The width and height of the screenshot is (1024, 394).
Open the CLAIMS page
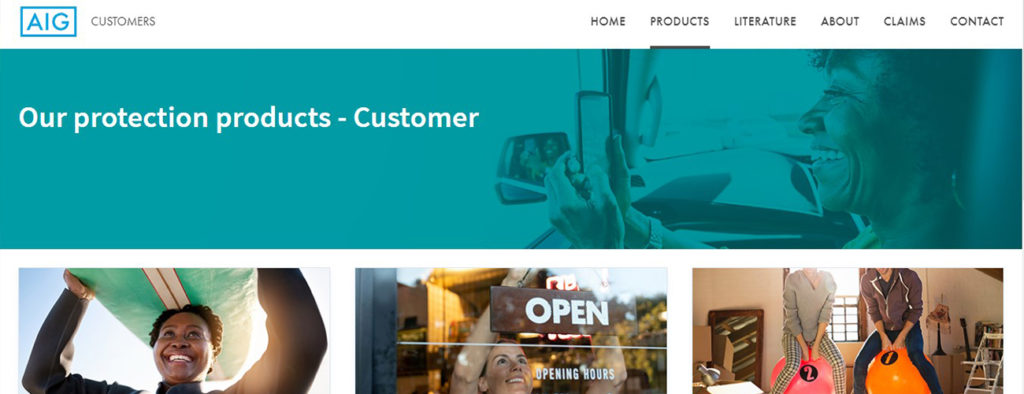click(x=904, y=22)
